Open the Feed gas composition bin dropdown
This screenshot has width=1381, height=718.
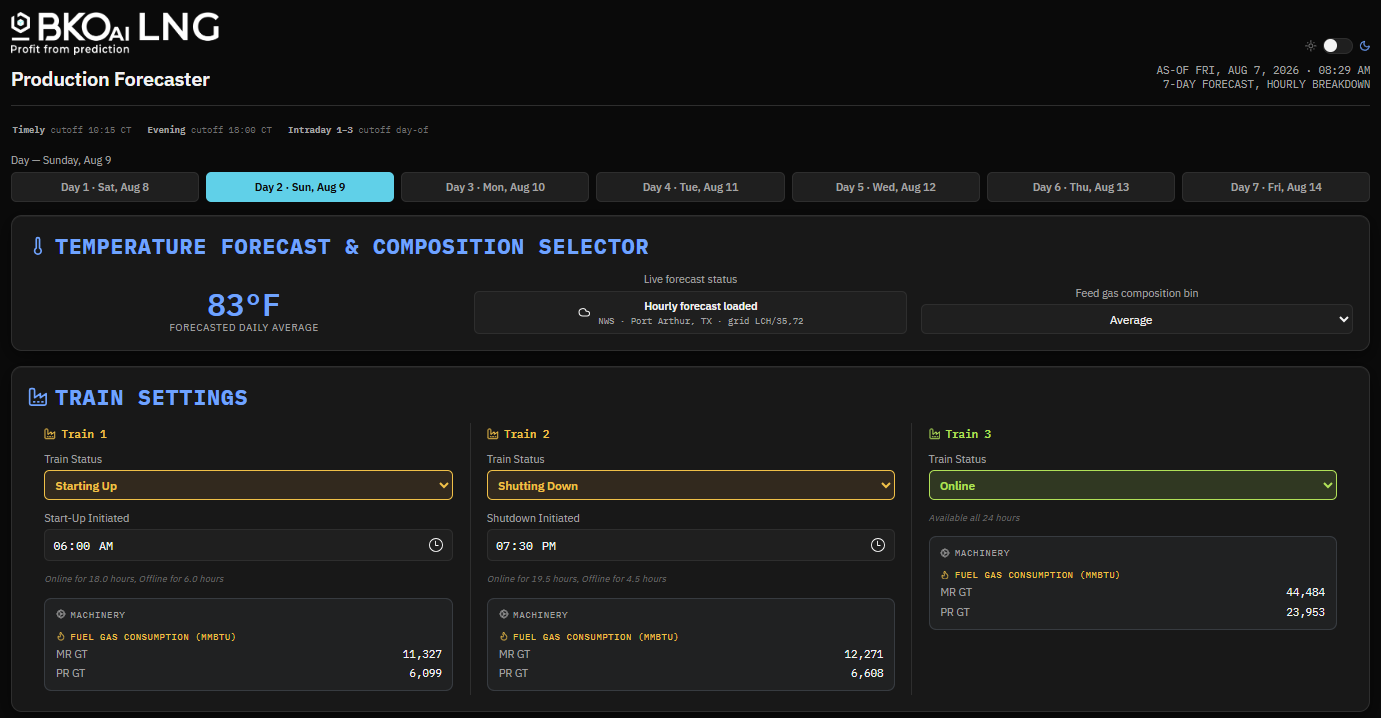coord(1137,320)
